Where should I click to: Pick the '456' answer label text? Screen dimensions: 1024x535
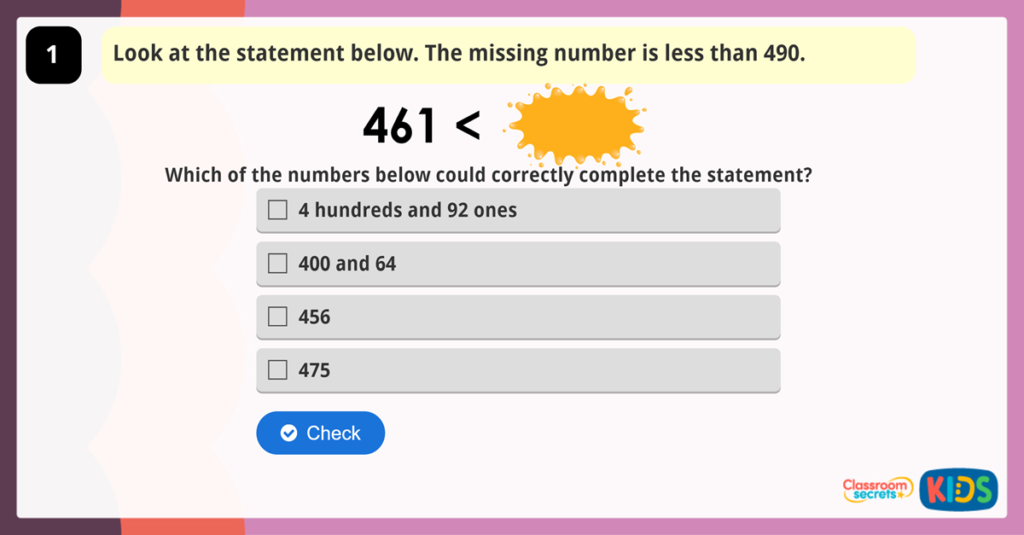pos(314,317)
